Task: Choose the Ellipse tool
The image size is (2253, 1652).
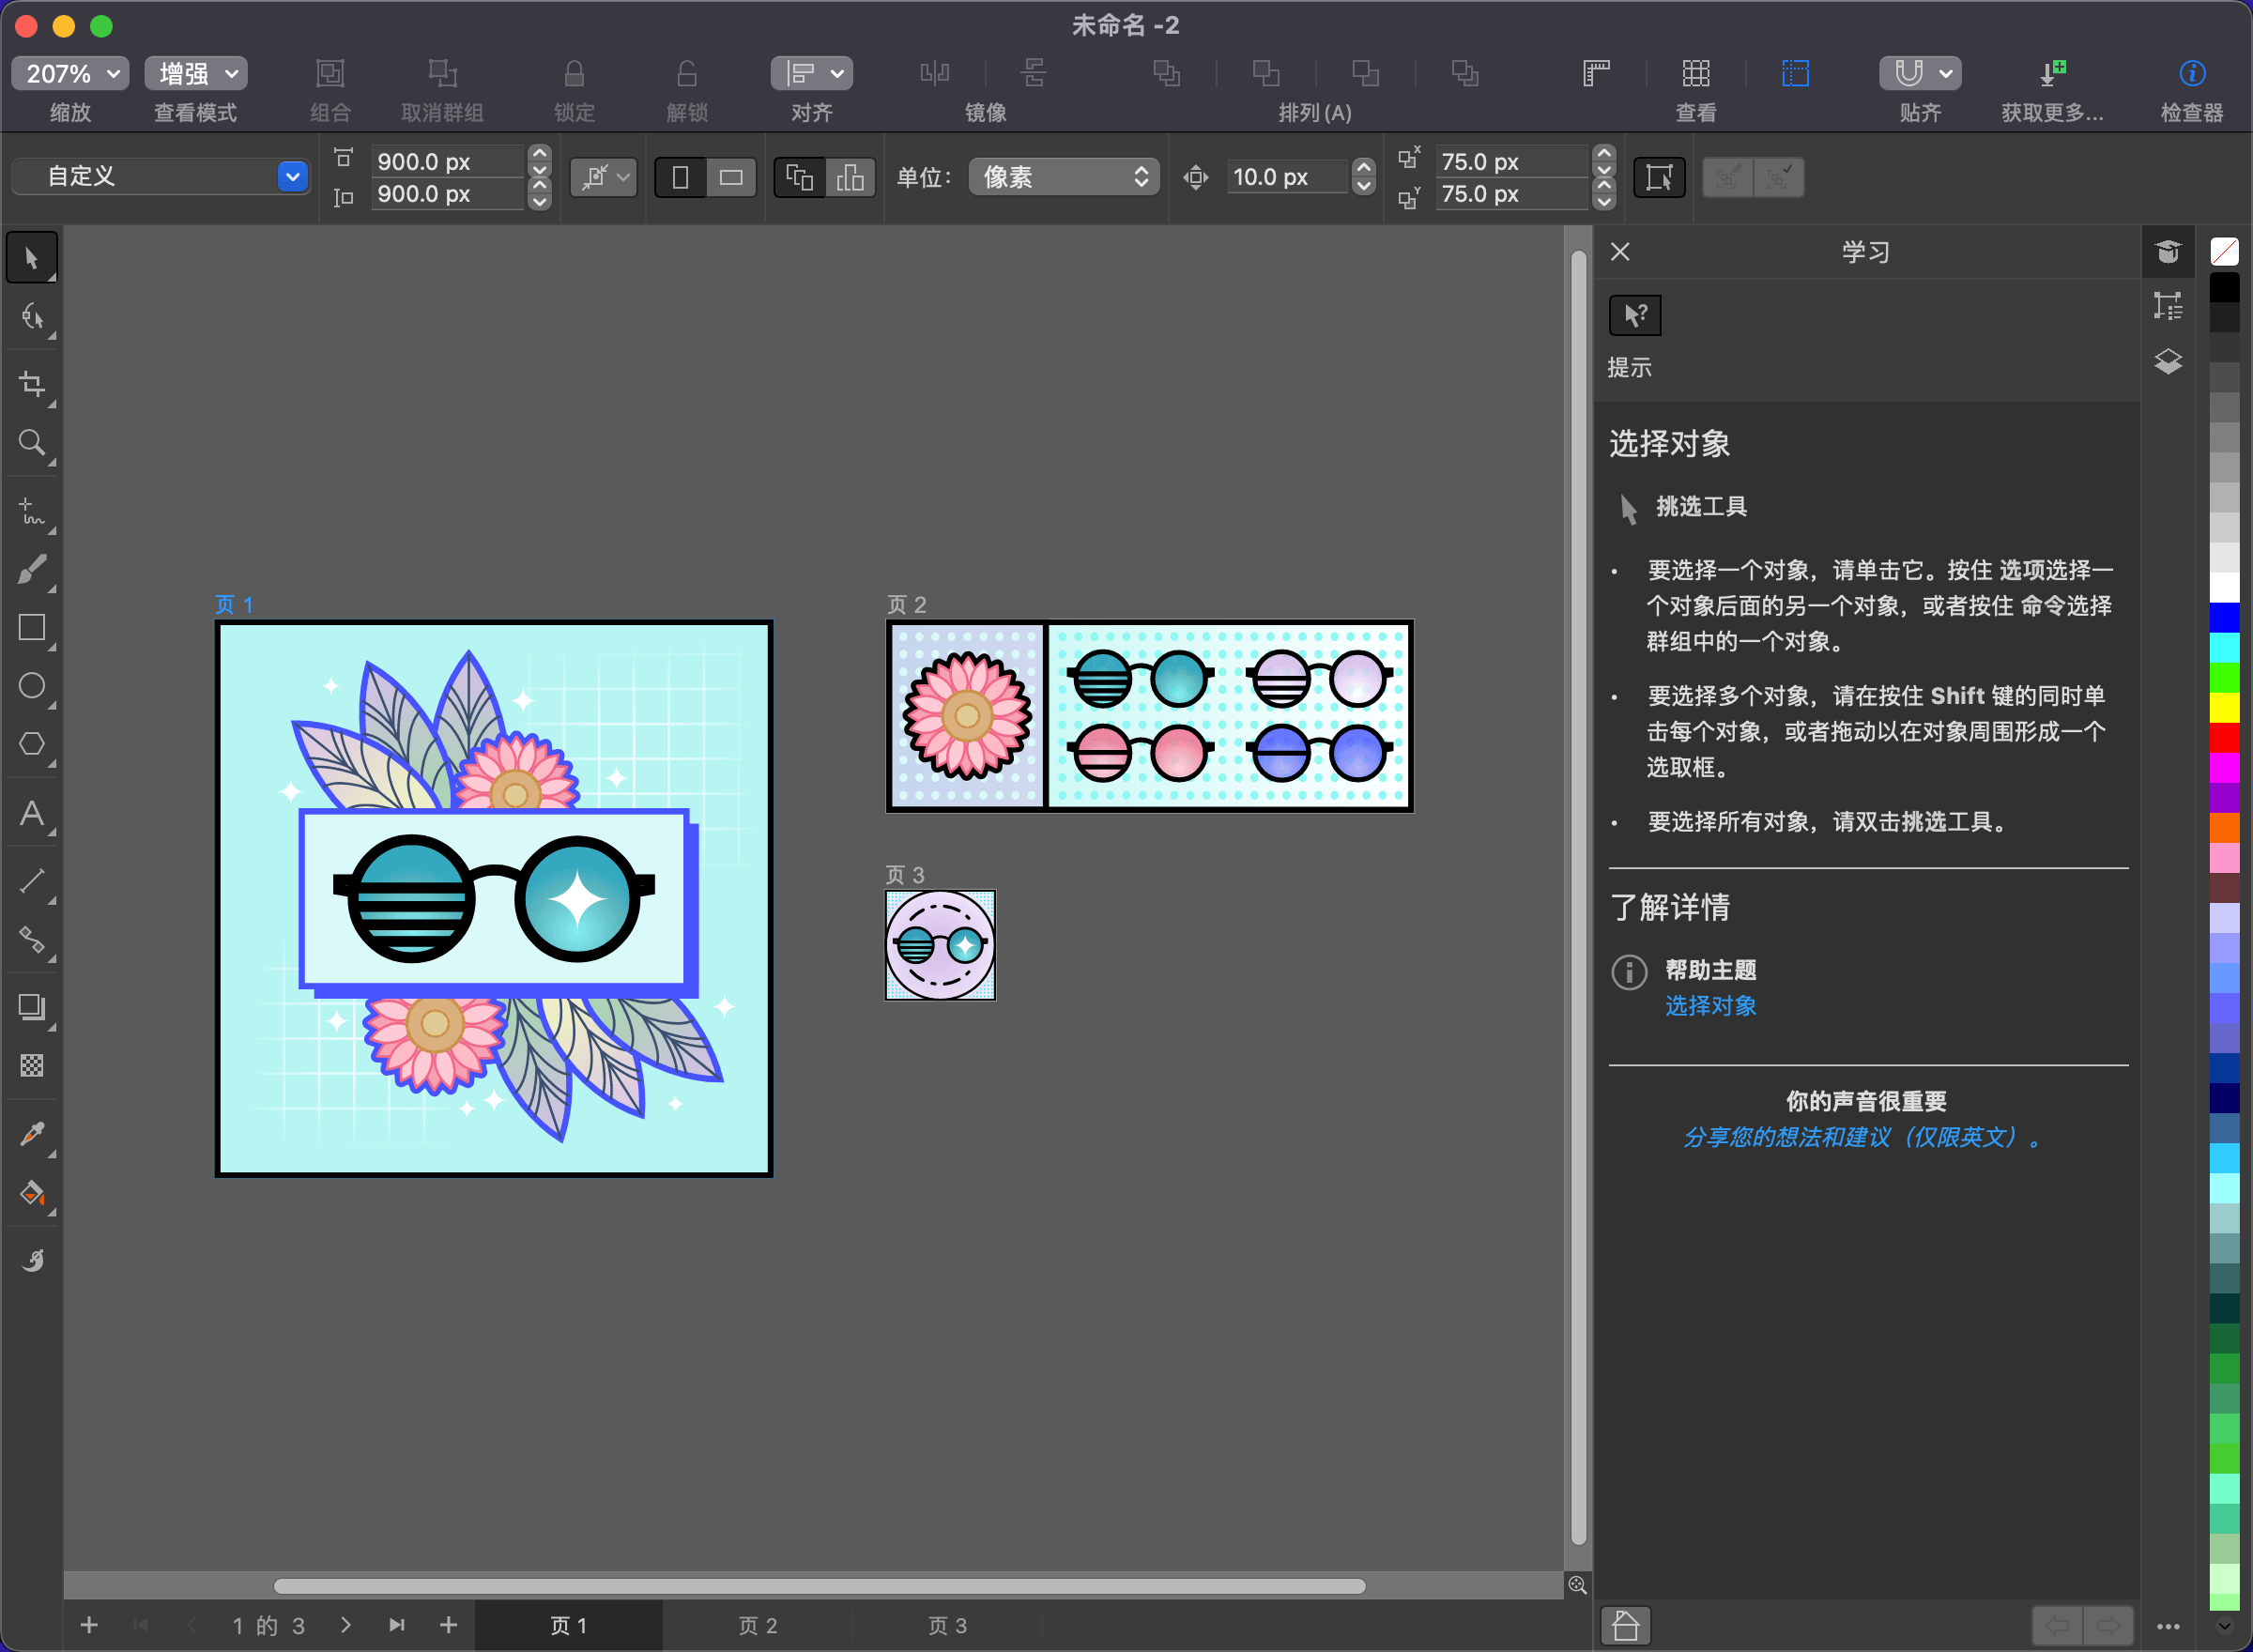Action: 31,686
